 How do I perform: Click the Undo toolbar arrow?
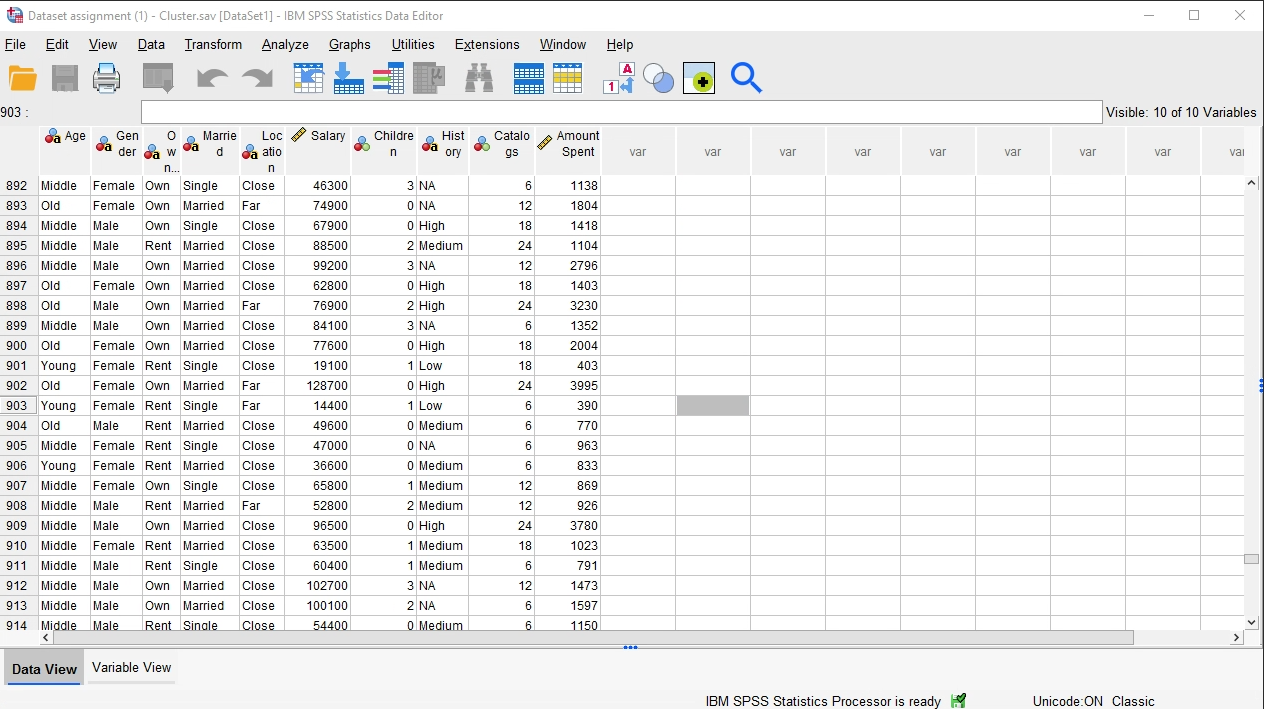click(x=205, y=77)
